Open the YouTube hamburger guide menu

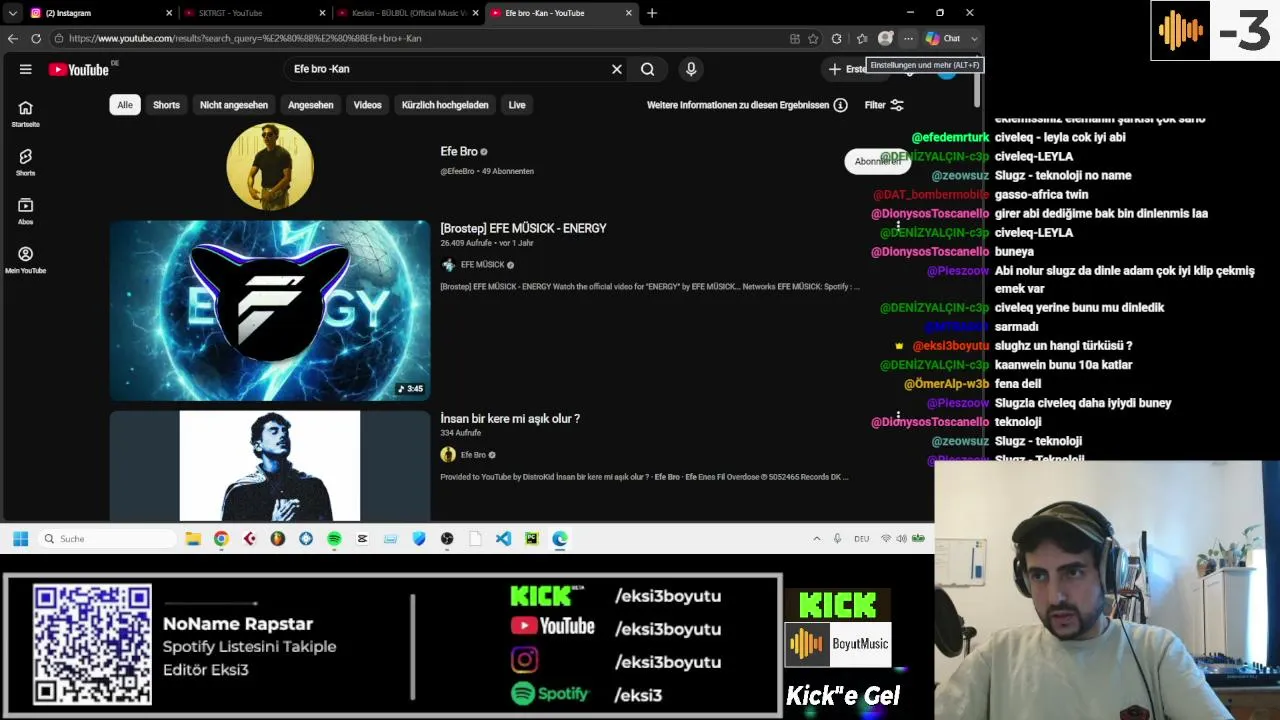[26, 69]
